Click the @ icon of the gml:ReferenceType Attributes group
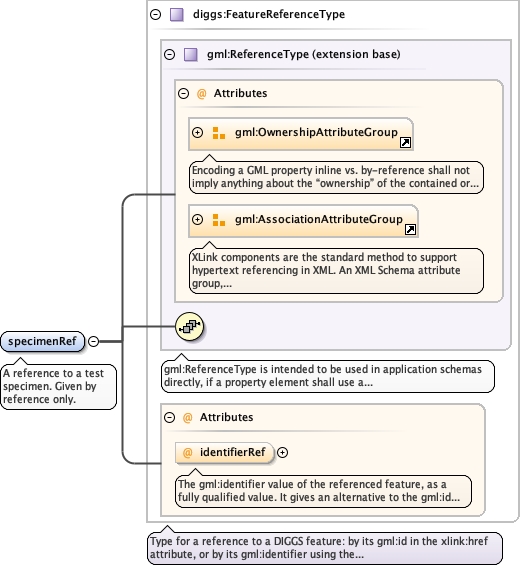Screen dimensions: 521x568 [201, 93]
